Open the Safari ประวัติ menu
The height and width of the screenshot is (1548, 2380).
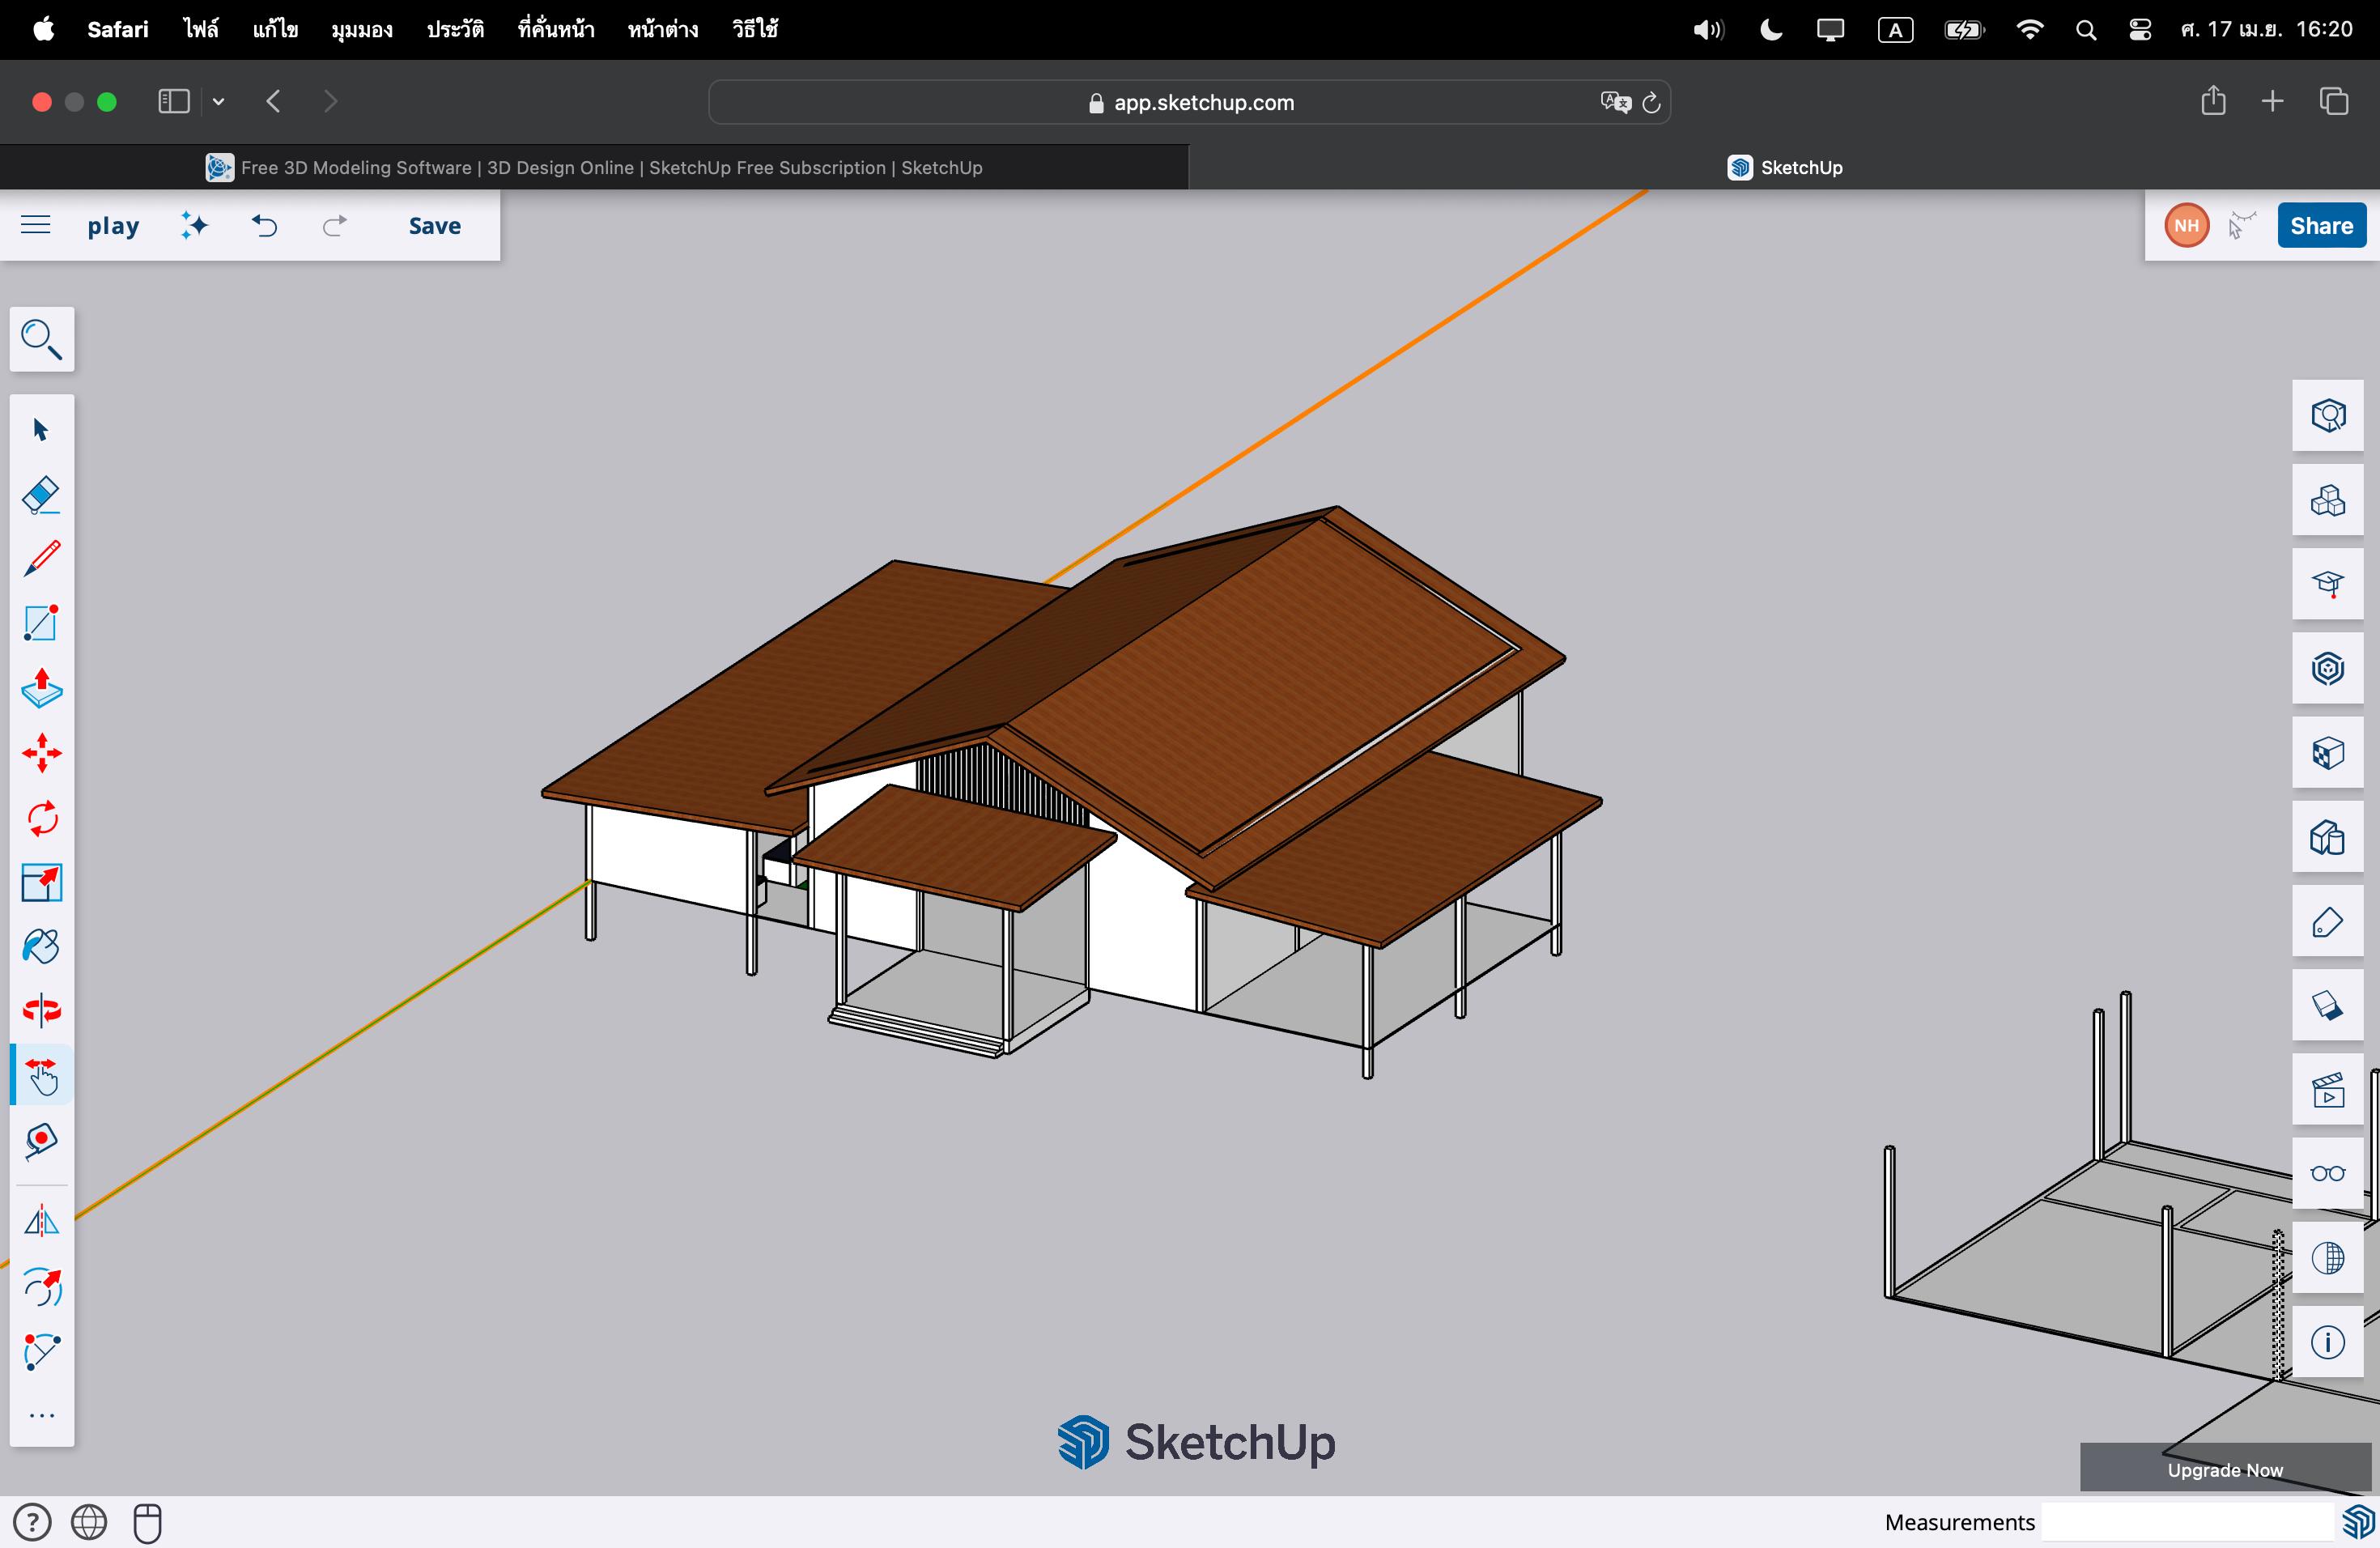click(x=455, y=30)
